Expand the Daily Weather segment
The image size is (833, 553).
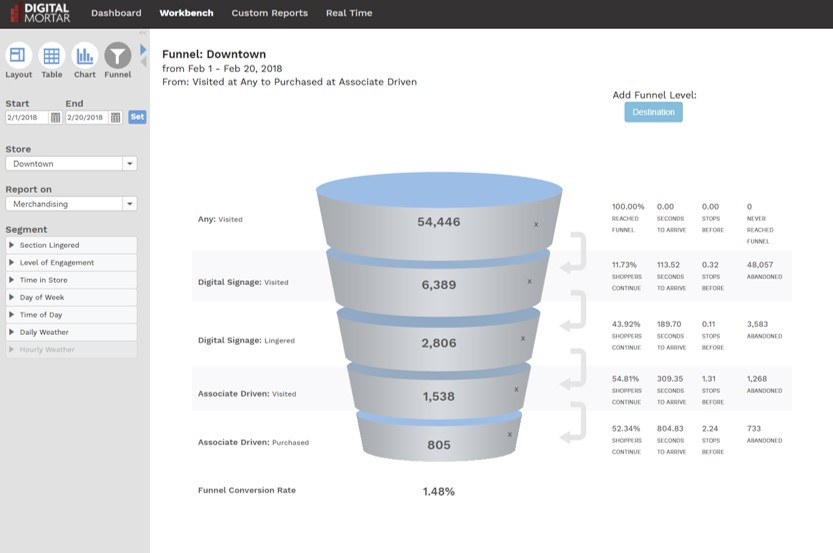tap(71, 332)
